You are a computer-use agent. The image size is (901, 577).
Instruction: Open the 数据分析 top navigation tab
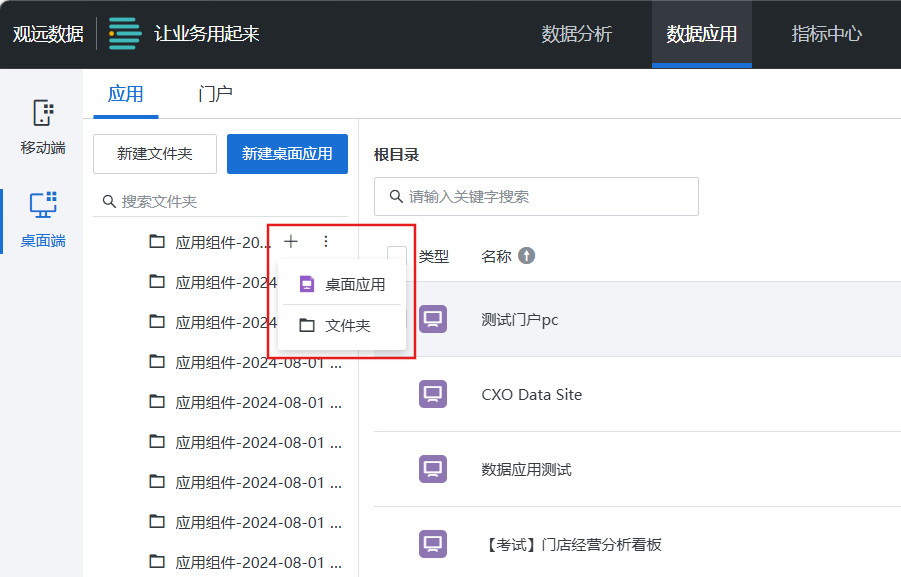tap(577, 34)
